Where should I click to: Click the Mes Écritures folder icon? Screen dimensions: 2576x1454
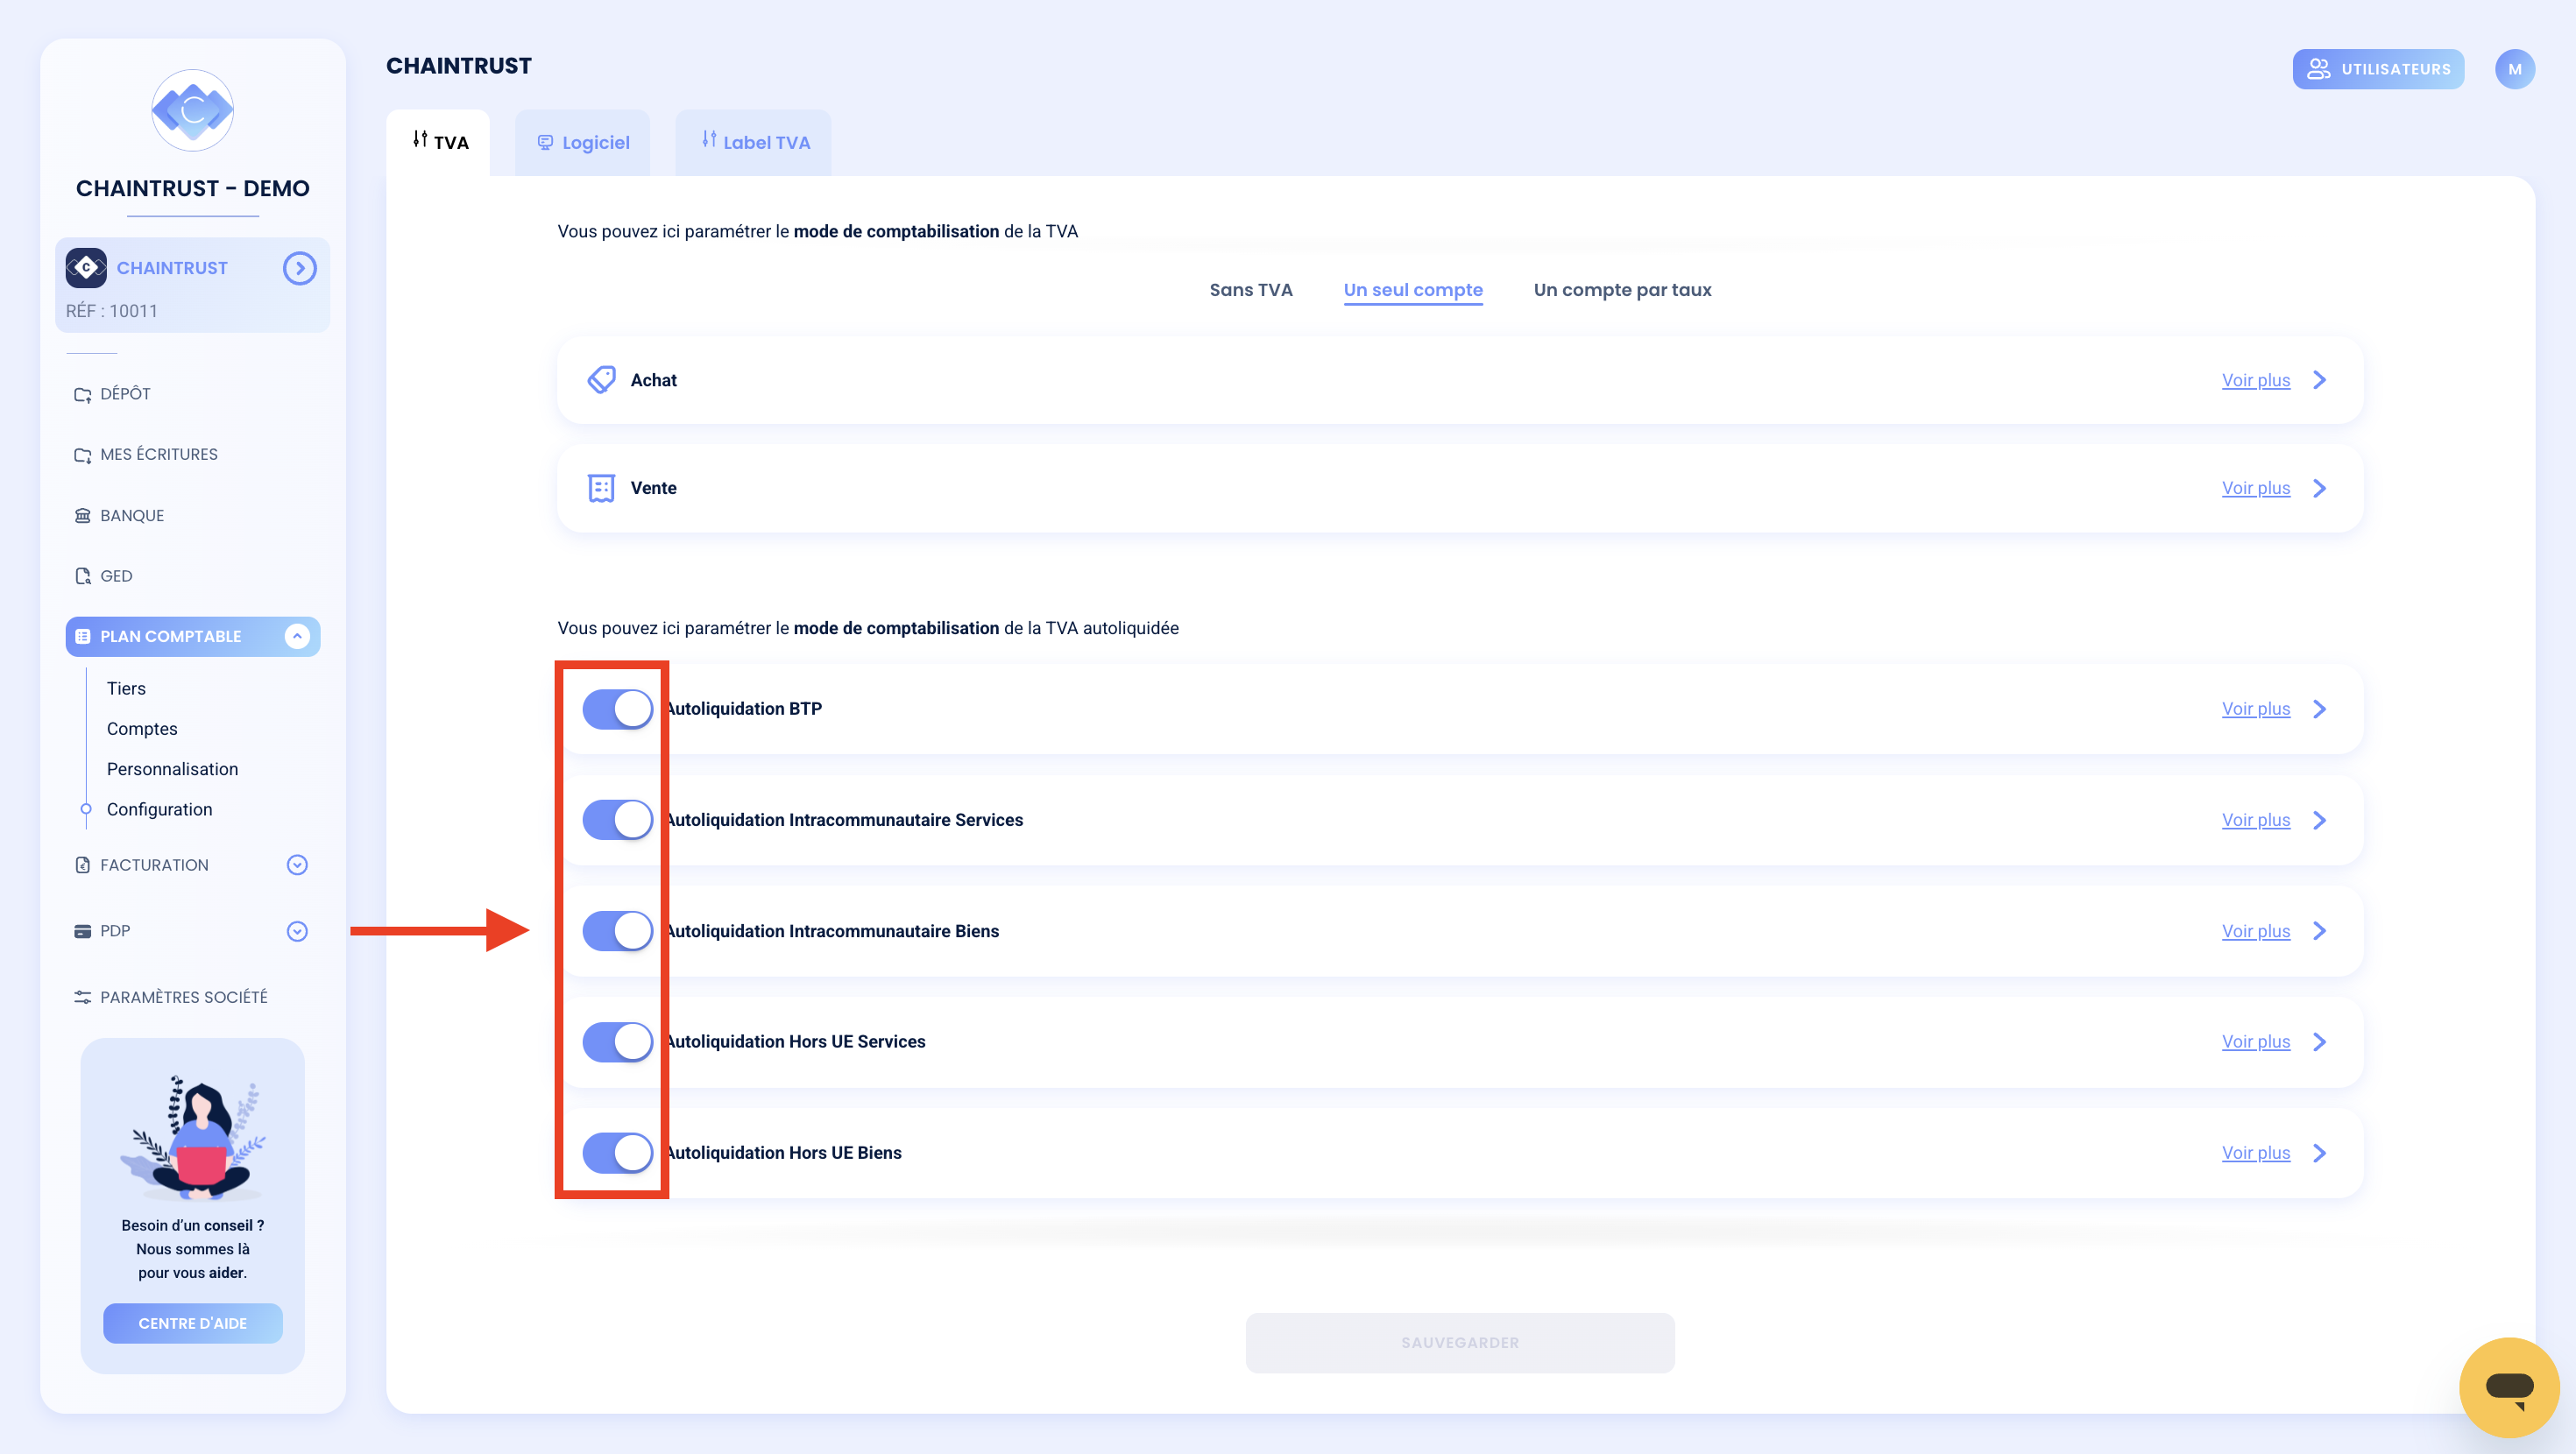coord(83,455)
